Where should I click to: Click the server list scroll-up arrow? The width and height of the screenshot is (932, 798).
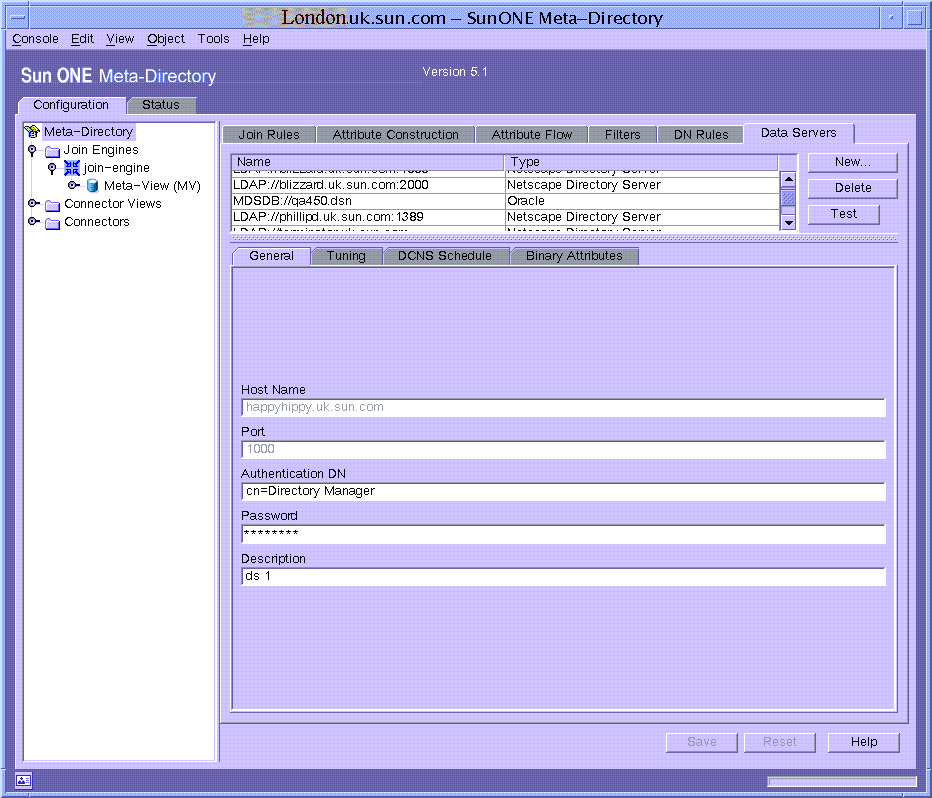(788, 179)
